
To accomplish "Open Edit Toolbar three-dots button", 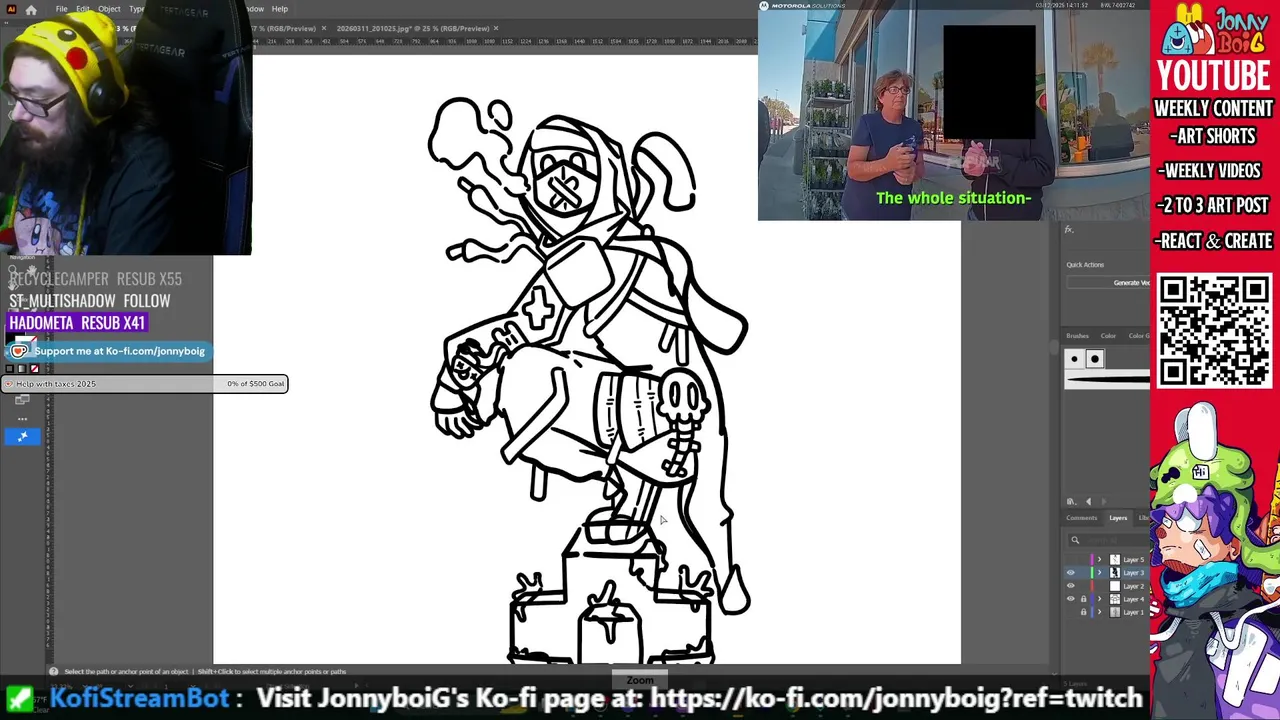I will coord(22,419).
